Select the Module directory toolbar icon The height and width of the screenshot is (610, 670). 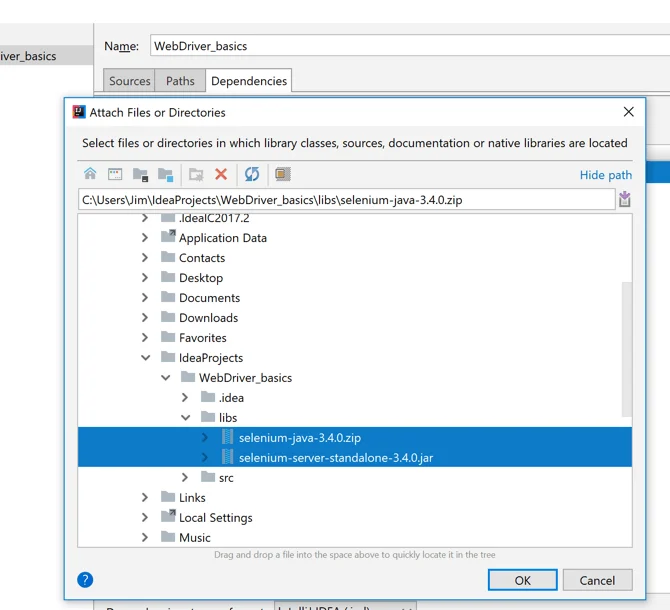[x=165, y=174]
